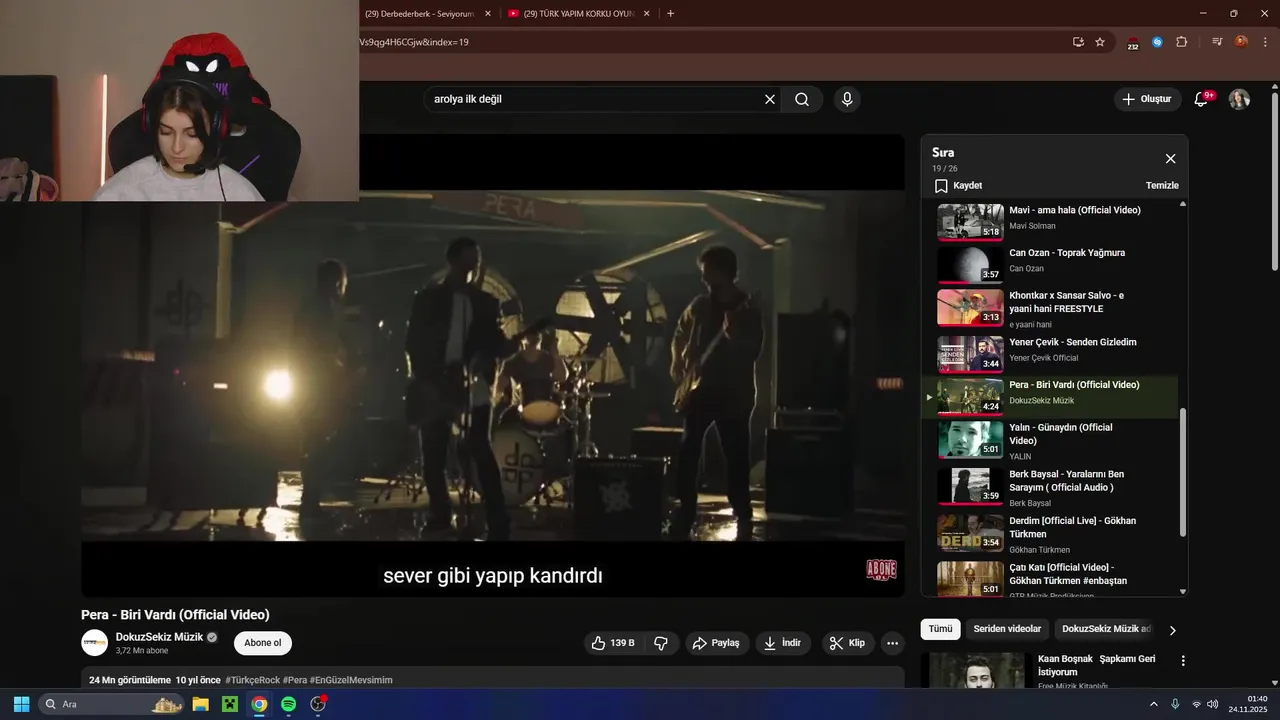Viewport: 1280px width, 720px height.
Task: Open Oluştur create menu
Action: (x=1146, y=99)
